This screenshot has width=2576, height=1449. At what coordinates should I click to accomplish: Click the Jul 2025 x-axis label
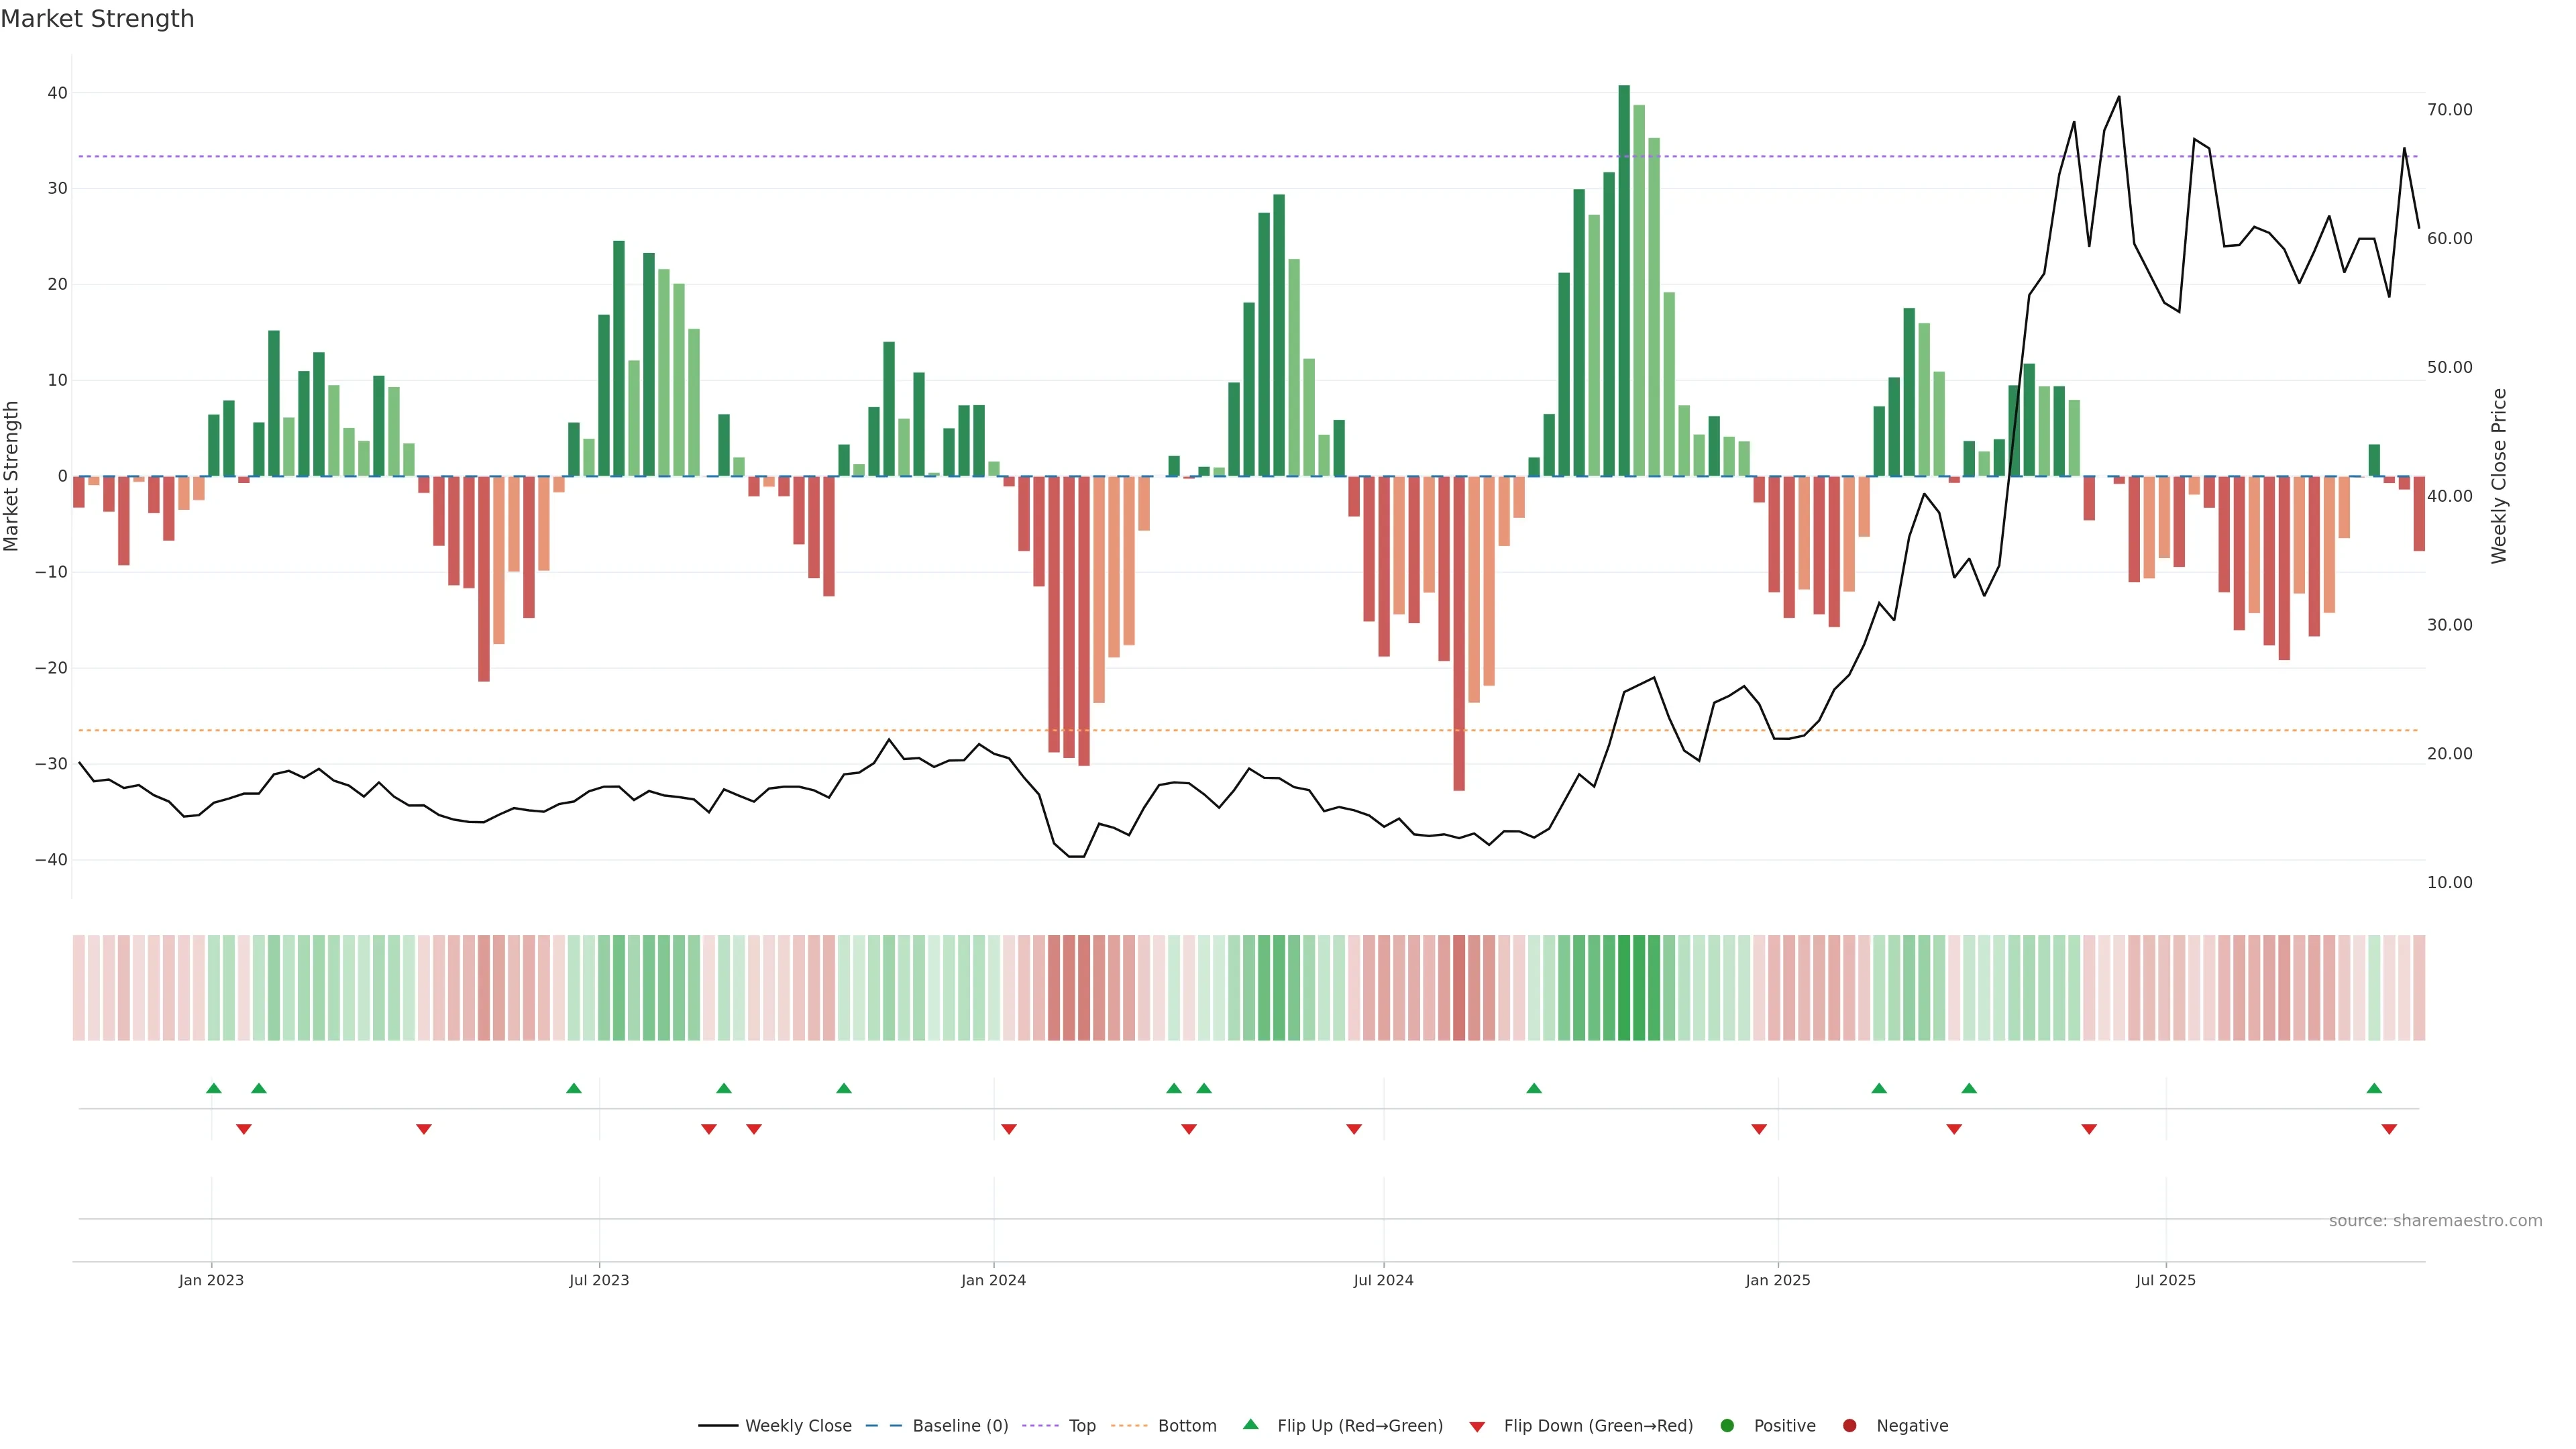(x=2165, y=1280)
